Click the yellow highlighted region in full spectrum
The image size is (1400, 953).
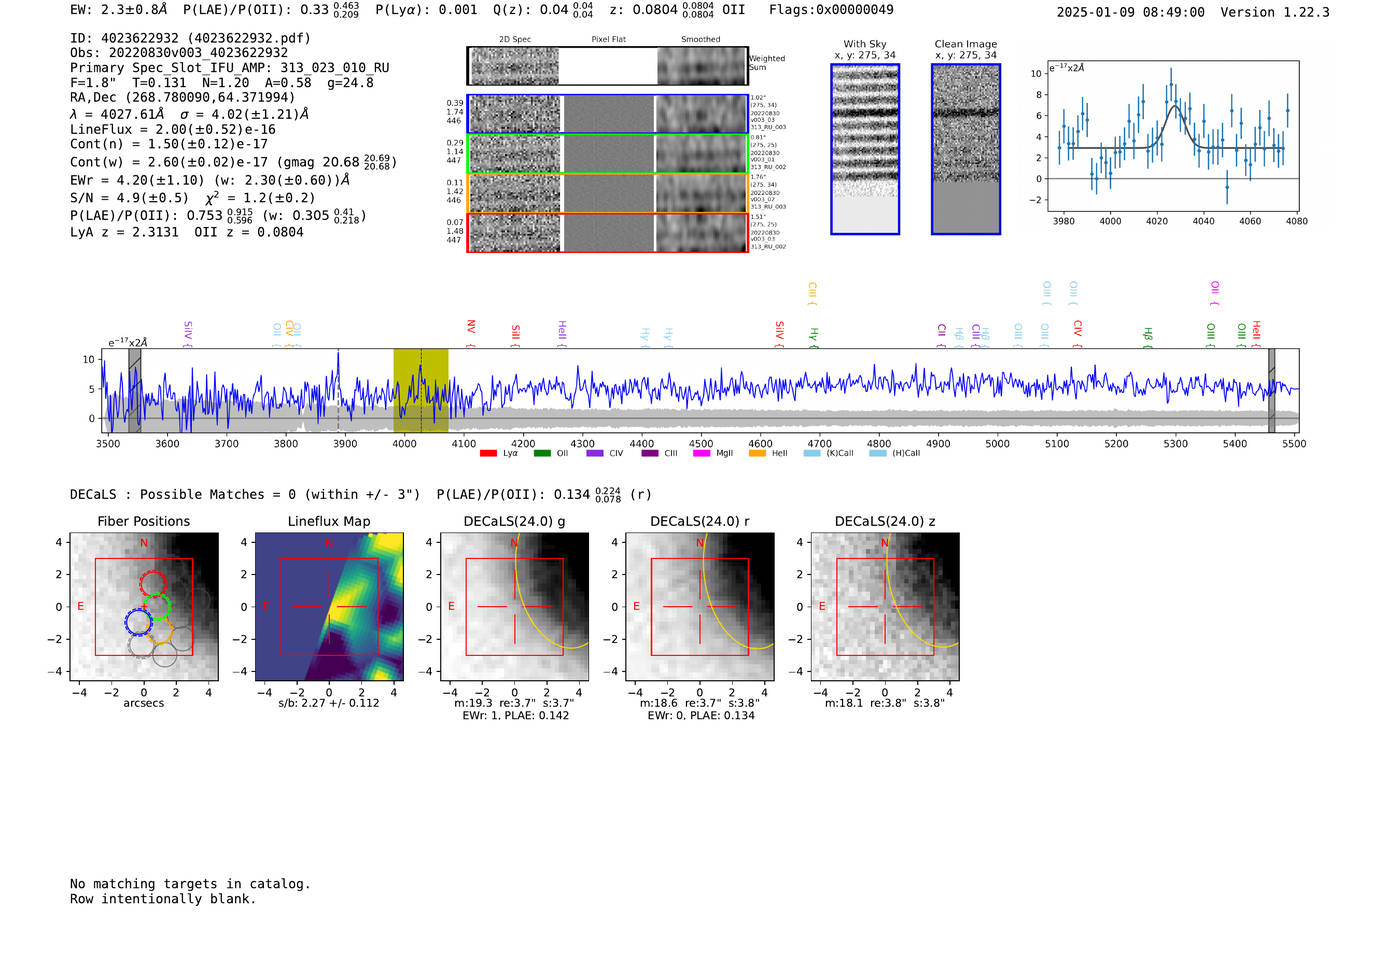420,391
